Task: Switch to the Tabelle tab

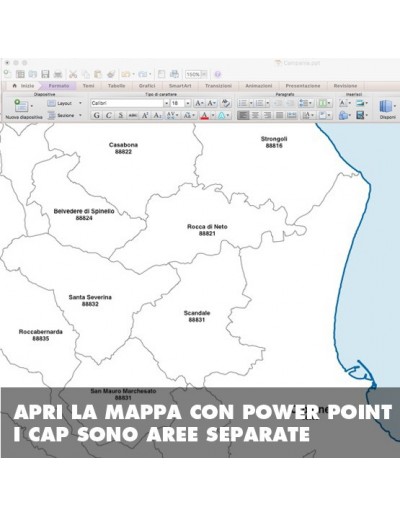Action: pyautogui.click(x=116, y=86)
